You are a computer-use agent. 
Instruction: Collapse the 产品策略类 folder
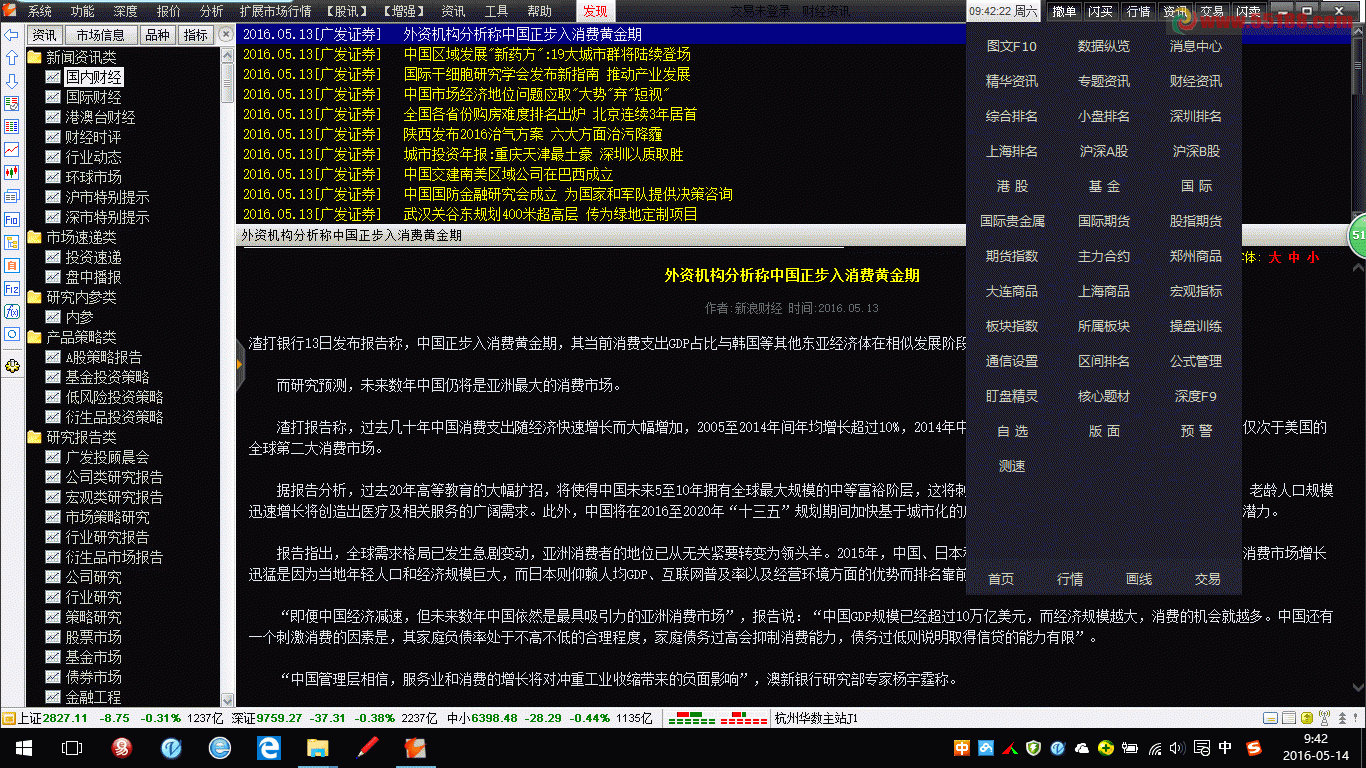click(34, 337)
